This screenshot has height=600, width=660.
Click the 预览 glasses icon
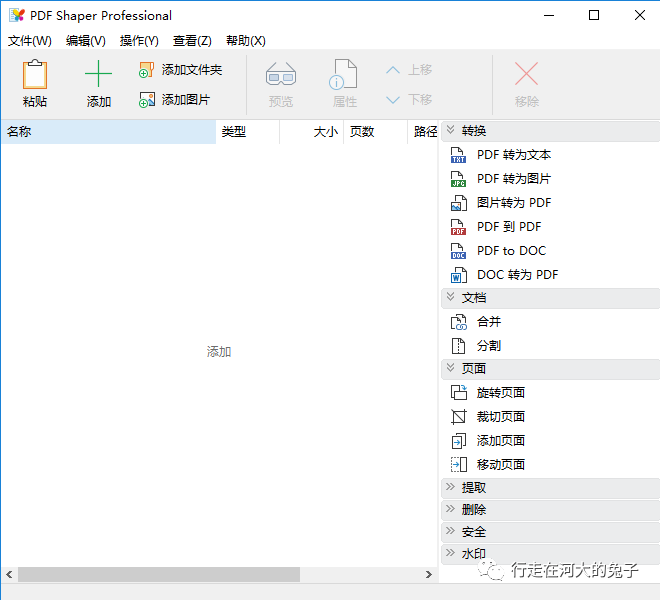pyautogui.click(x=281, y=74)
